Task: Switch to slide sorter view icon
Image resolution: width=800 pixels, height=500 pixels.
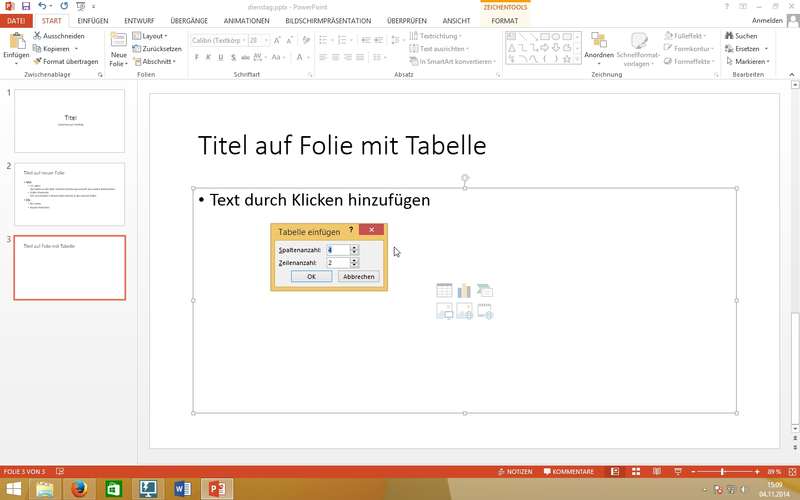Action: 636,471
